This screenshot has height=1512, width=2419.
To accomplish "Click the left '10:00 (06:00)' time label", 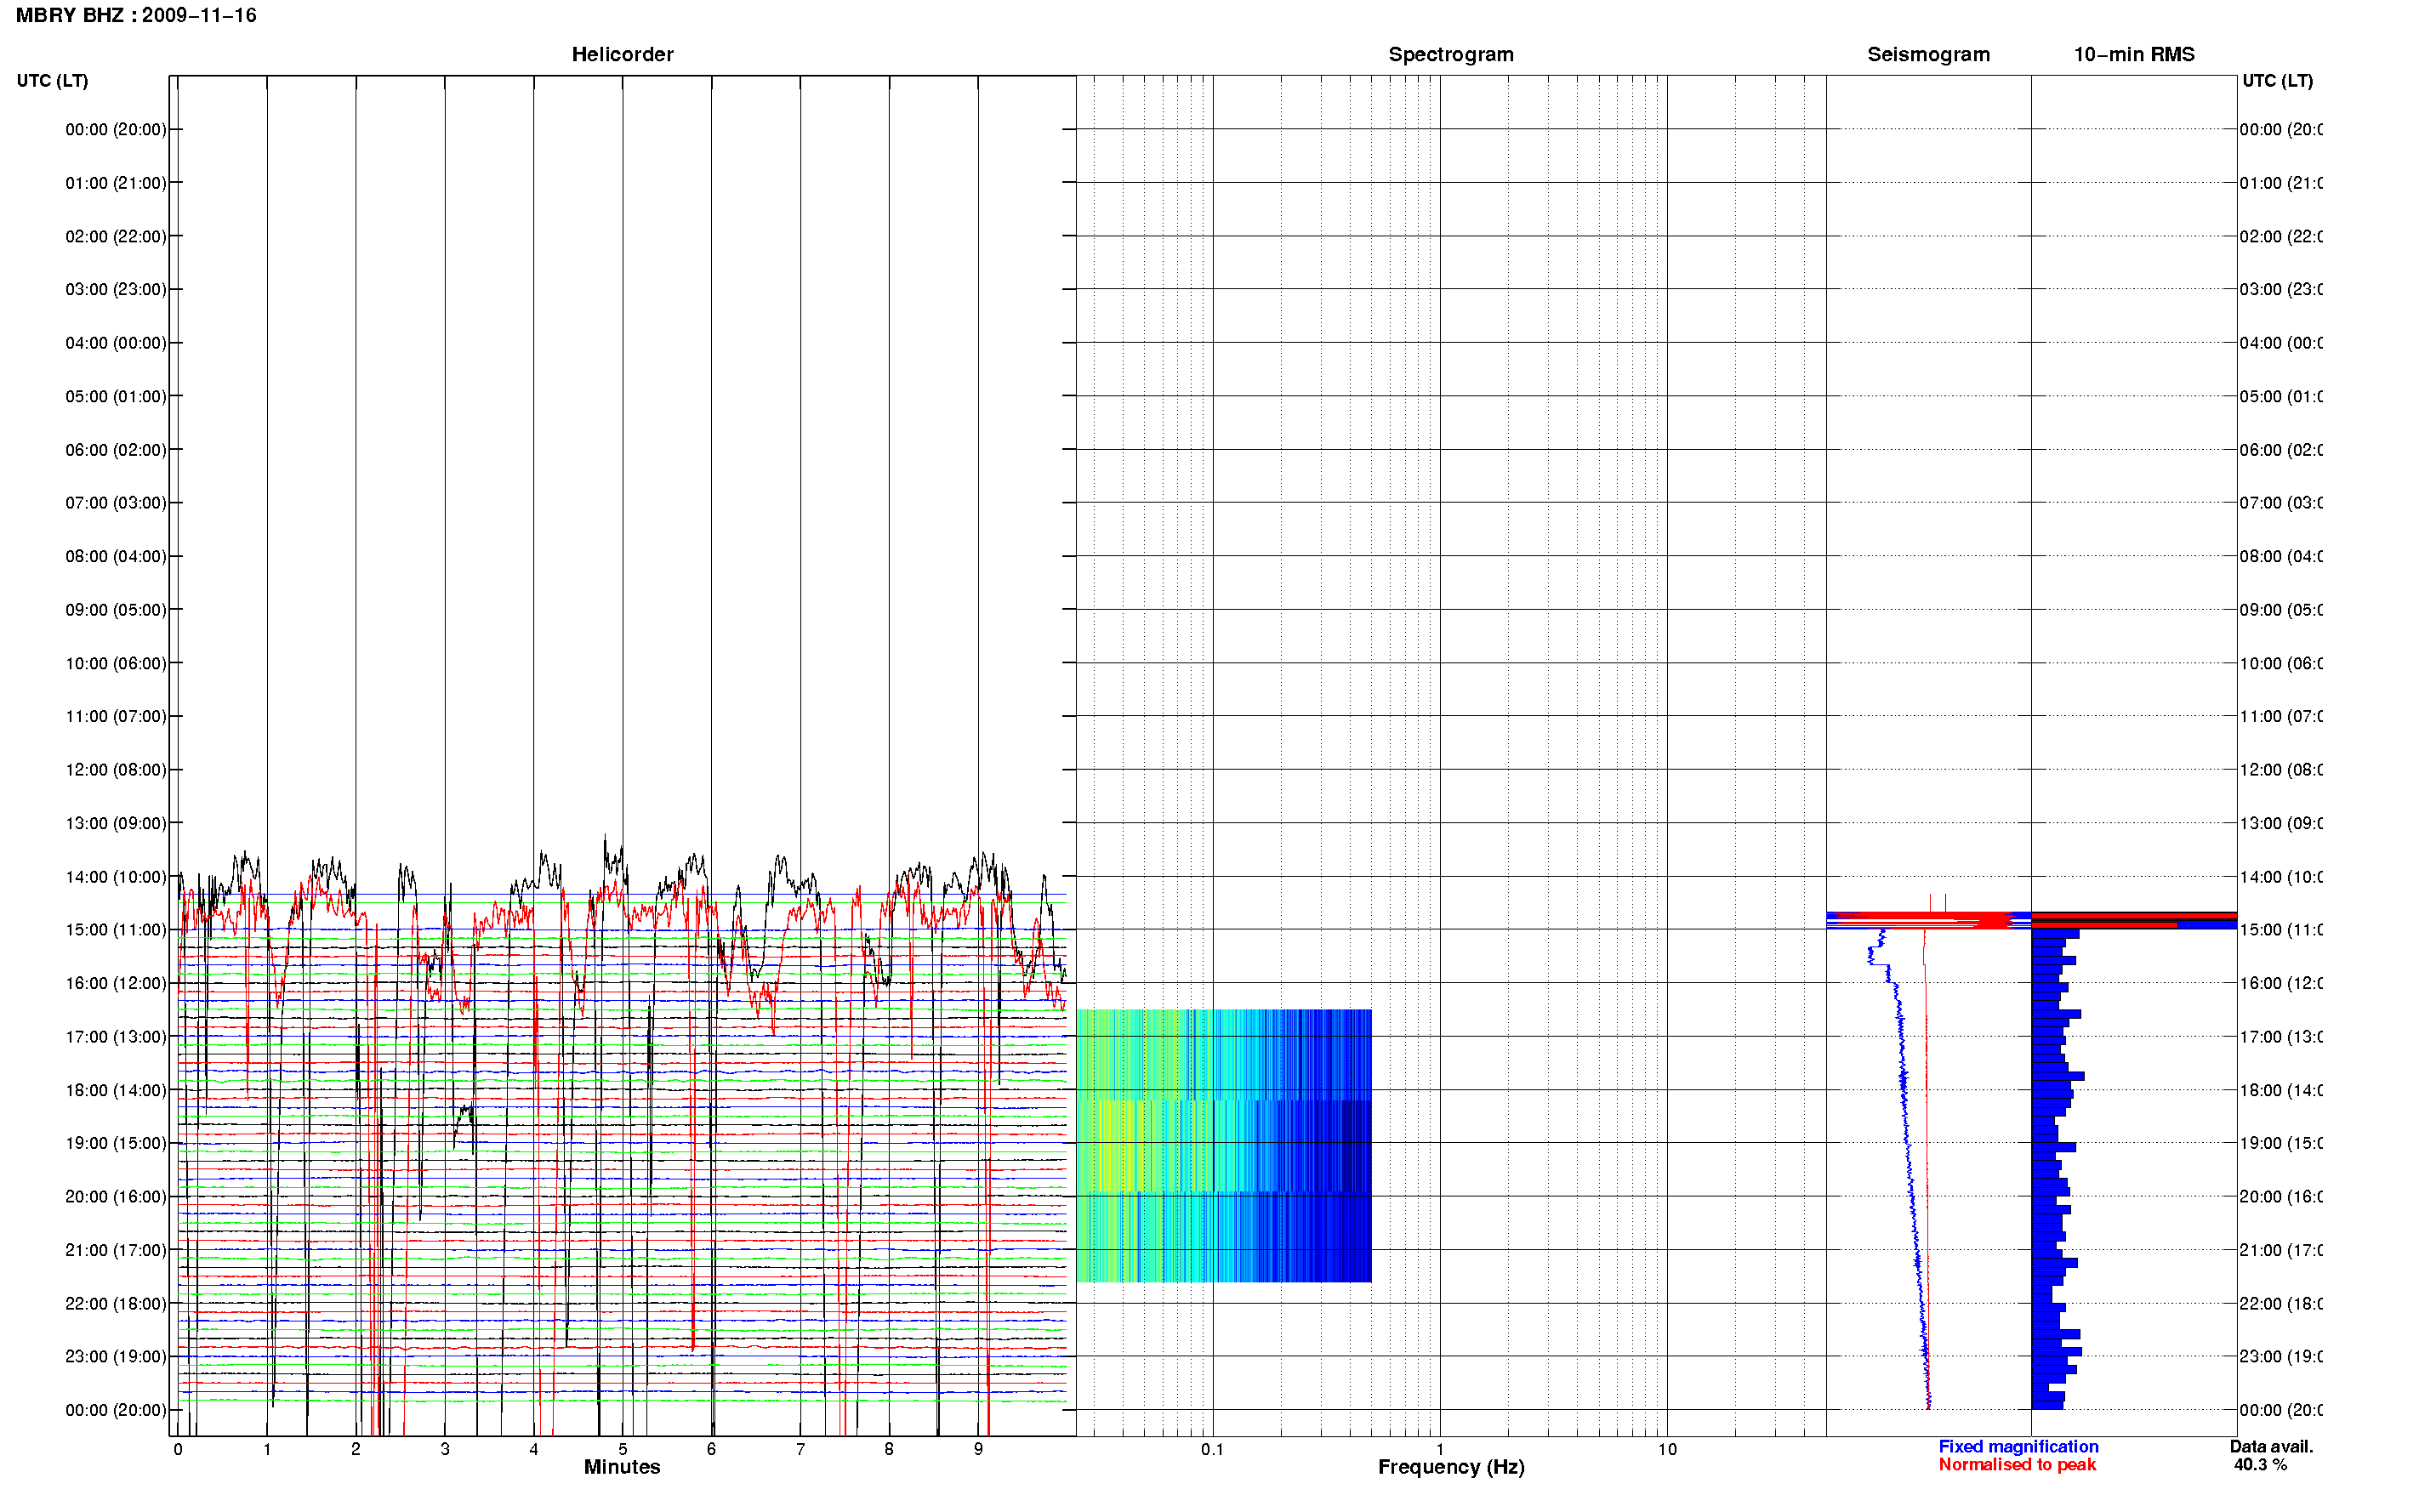I will click(116, 663).
